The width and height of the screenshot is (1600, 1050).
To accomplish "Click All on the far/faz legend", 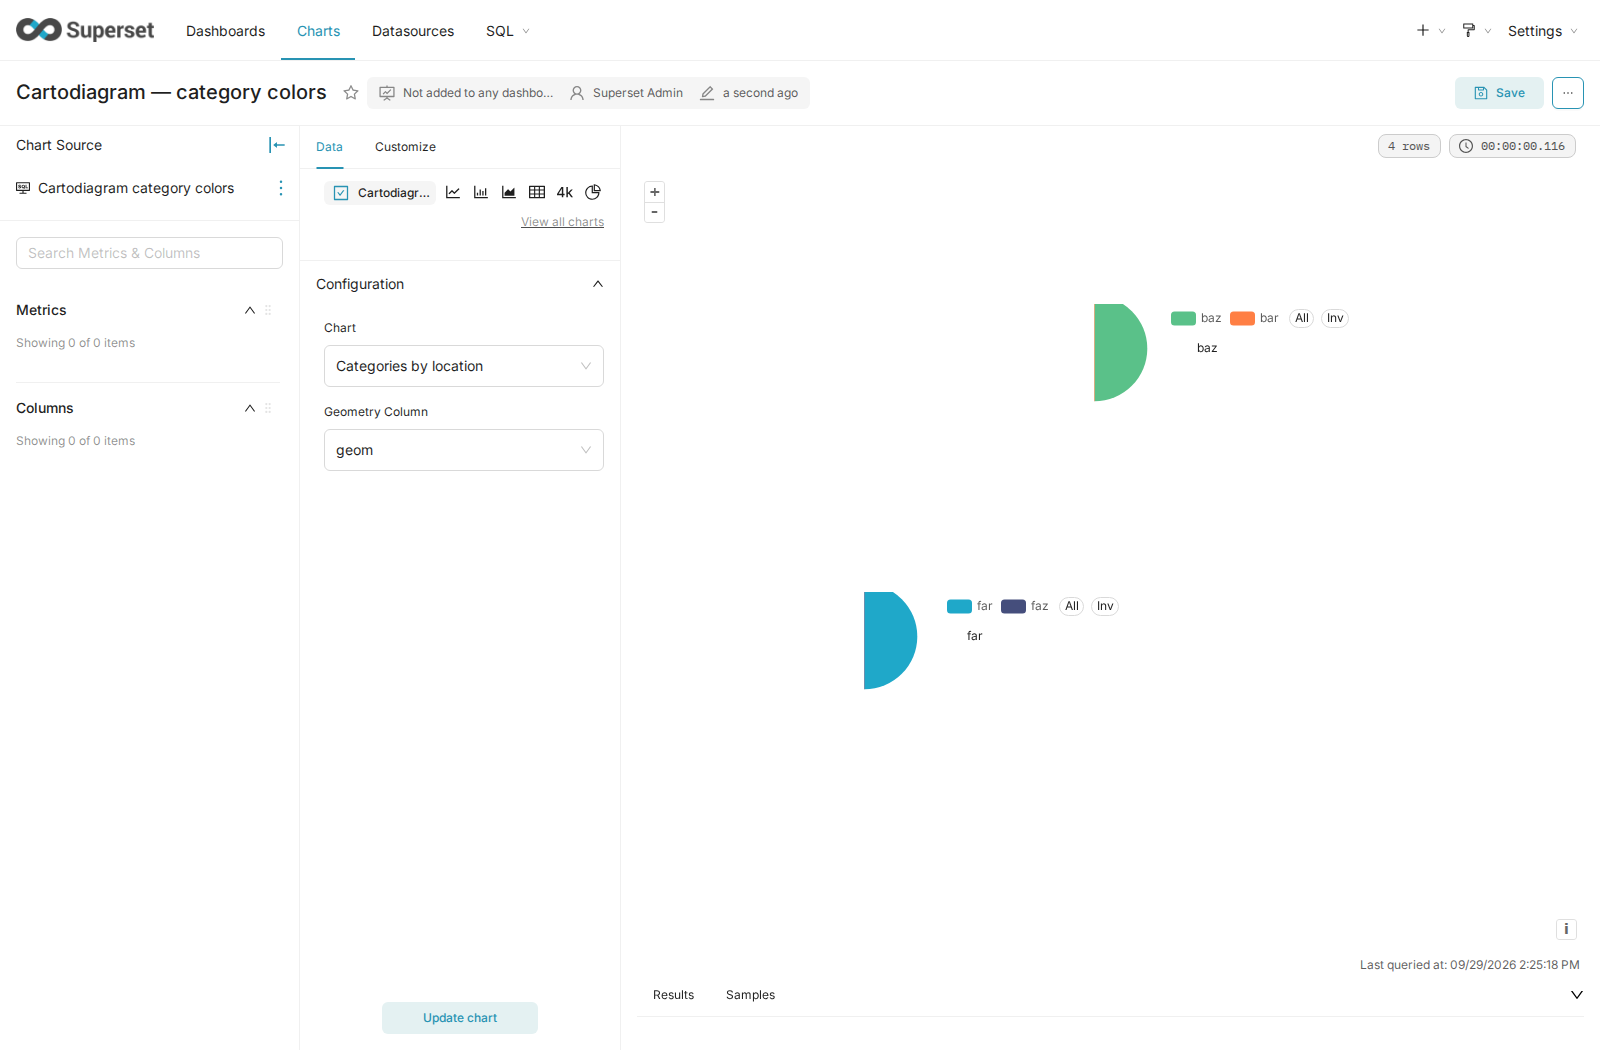I will click(x=1072, y=606).
